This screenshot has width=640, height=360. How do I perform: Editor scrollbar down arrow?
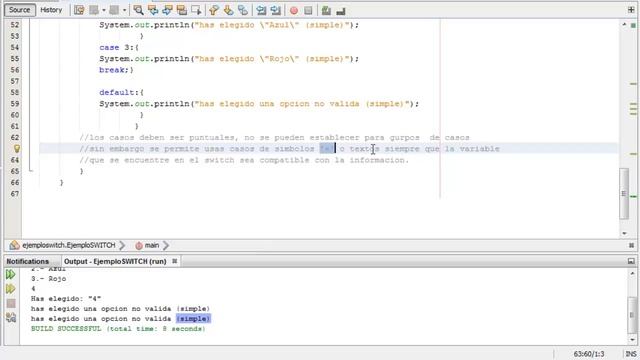point(624,233)
